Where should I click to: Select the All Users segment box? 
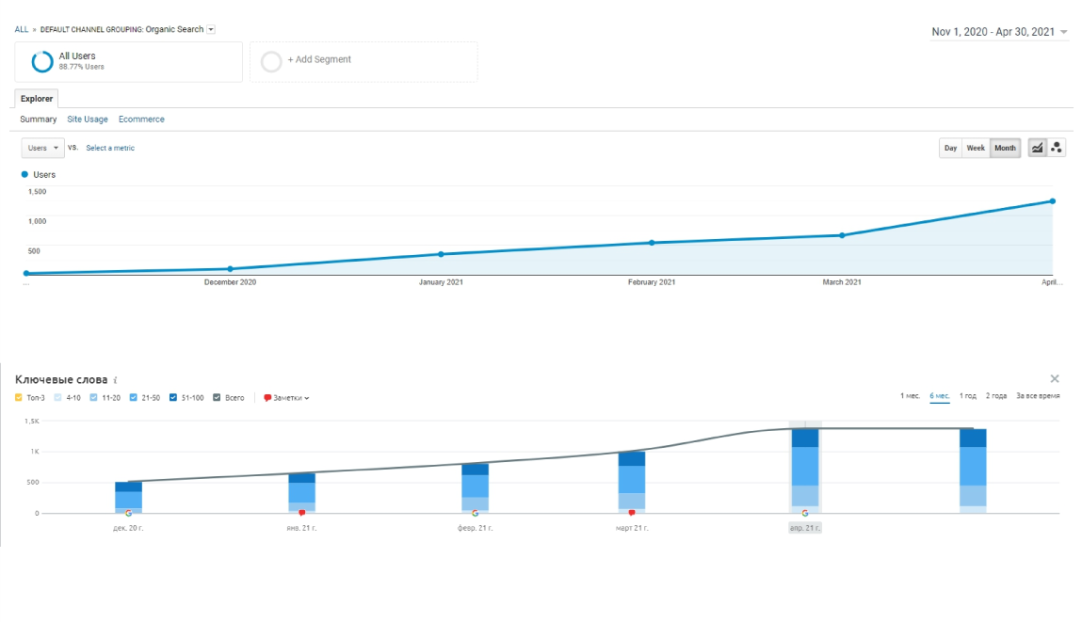pos(128,61)
